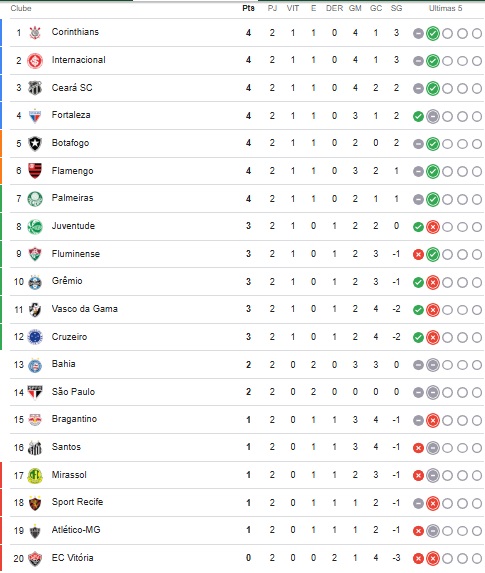Click Juventude's circled red loss icon
This screenshot has height=573, width=485.
coord(433,227)
